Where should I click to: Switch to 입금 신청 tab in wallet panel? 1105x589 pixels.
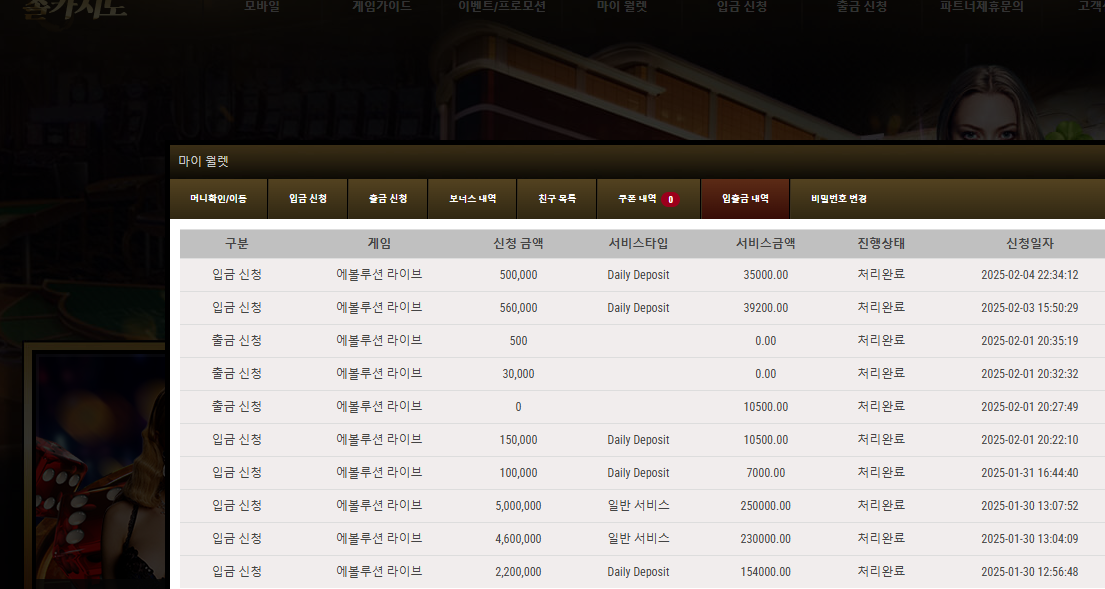click(308, 199)
